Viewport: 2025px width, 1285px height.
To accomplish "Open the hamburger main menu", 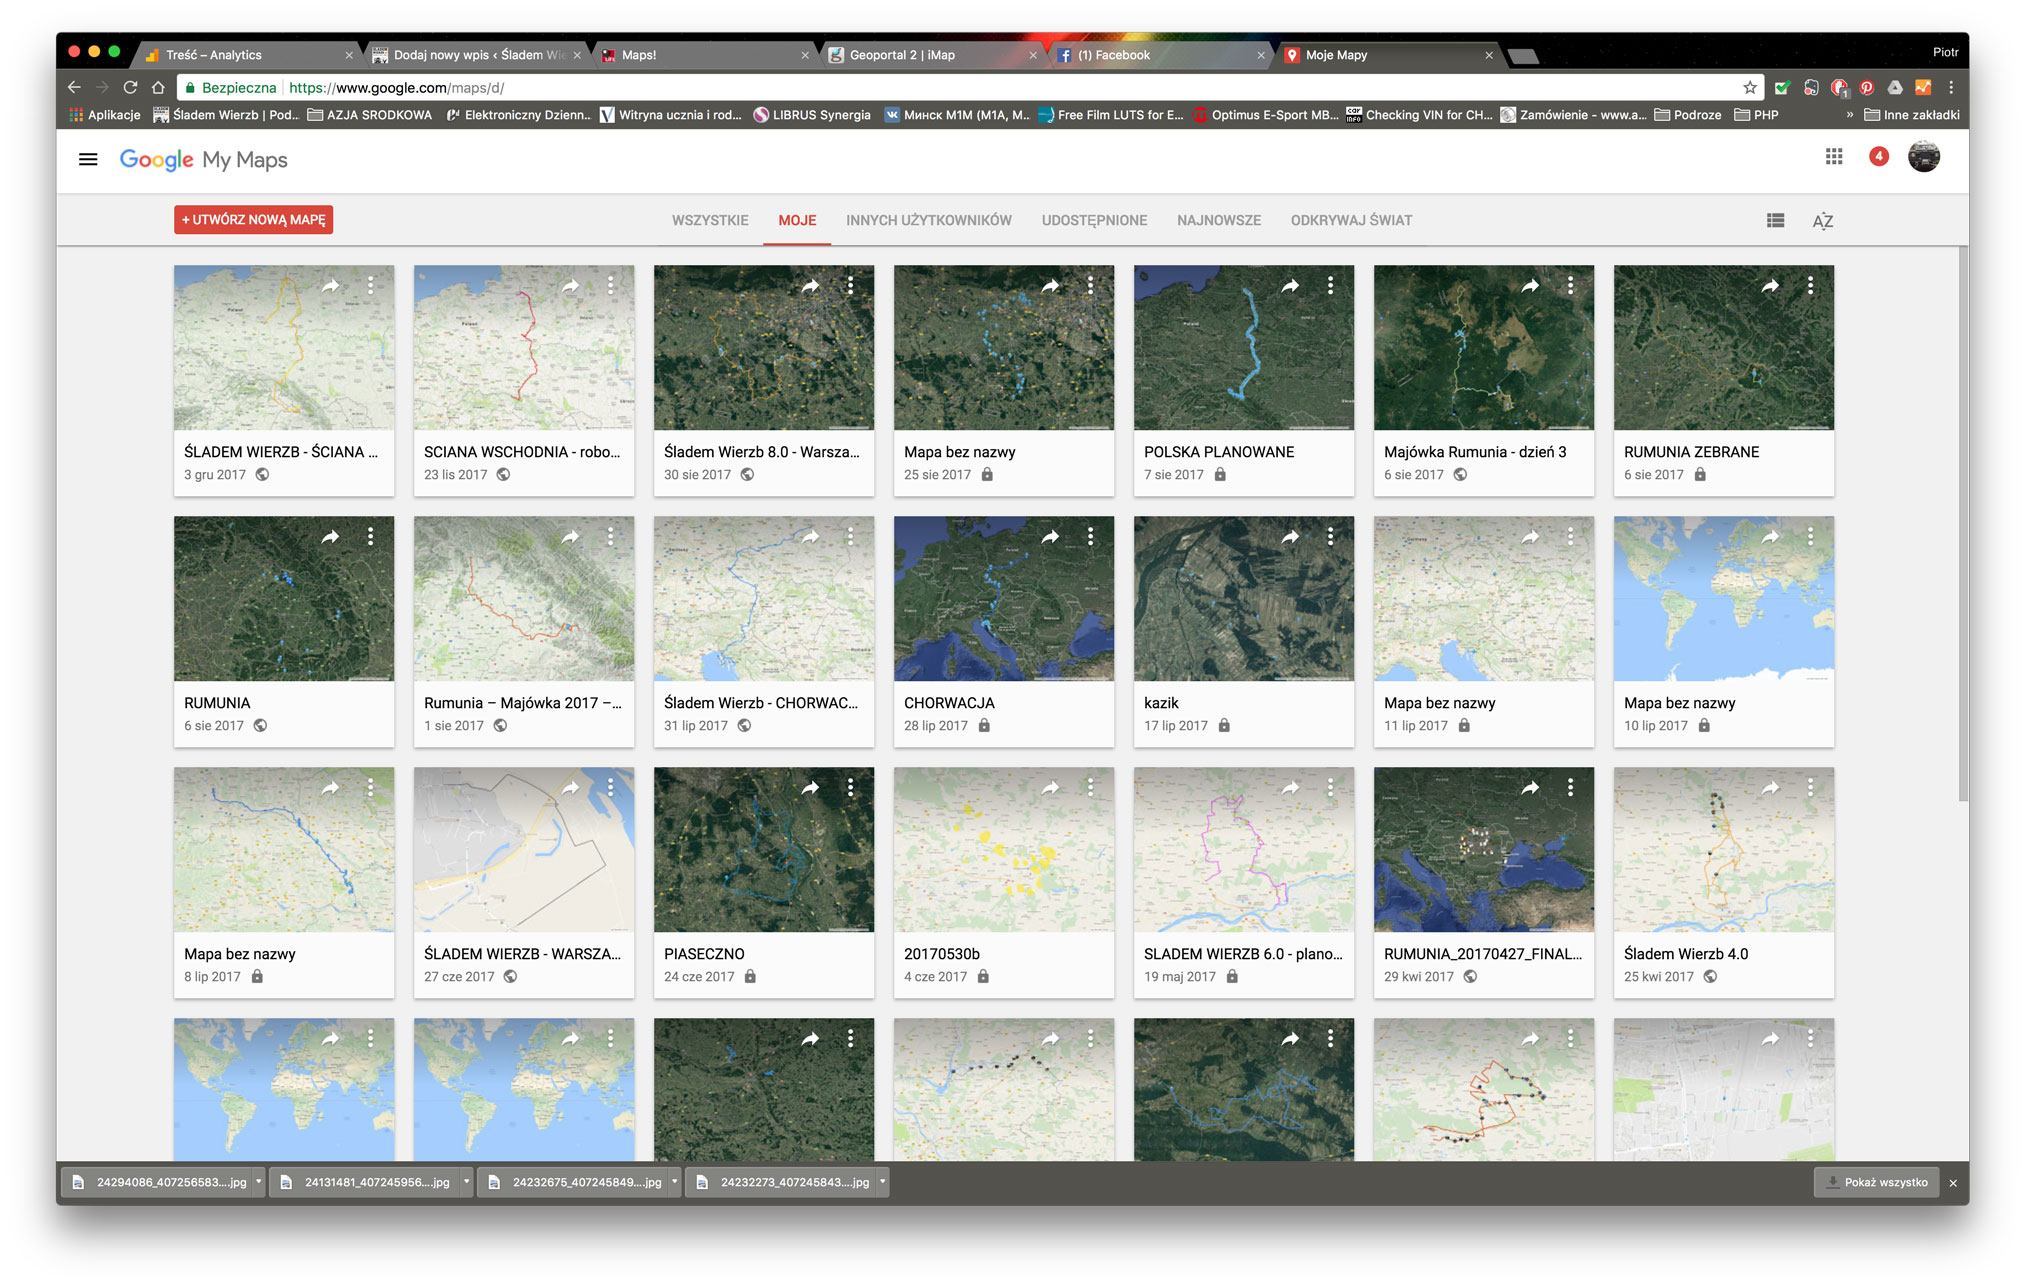I will (x=88, y=159).
